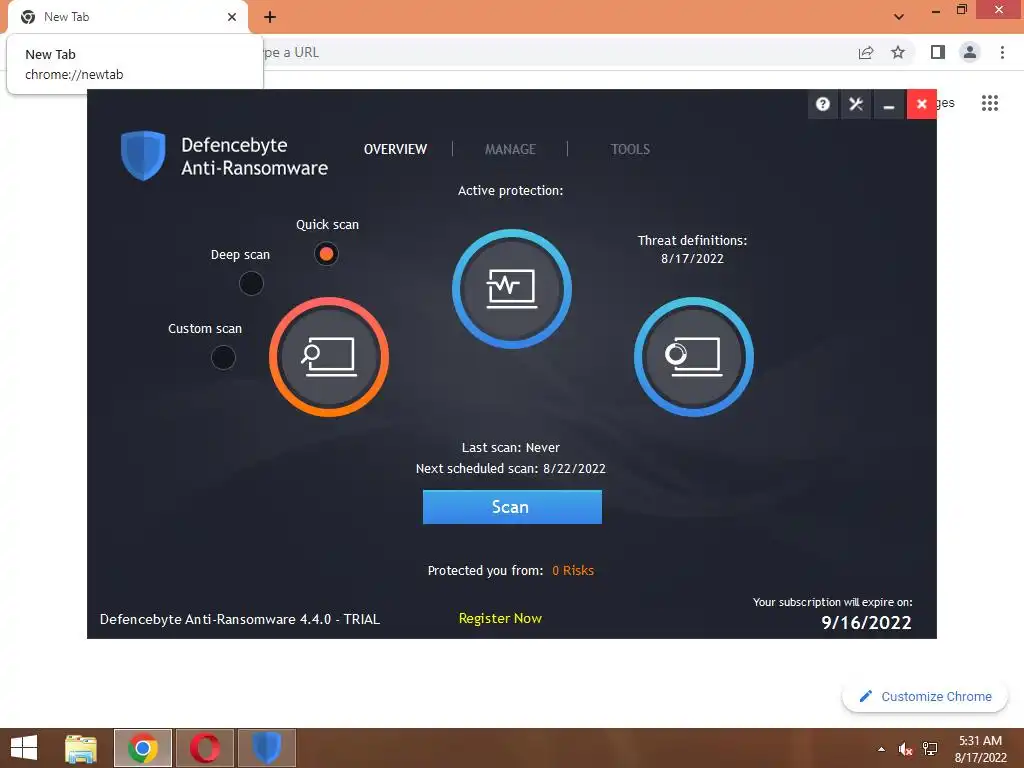This screenshot has width=1024, height=768.
Task: Click the muted volume tray icon
Action: click(x=906, y=749)
